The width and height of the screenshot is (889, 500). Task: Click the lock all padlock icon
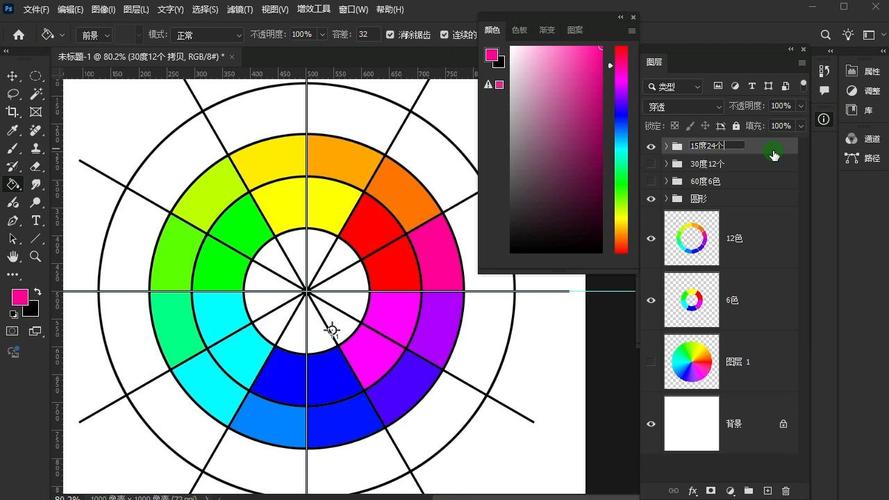[x=736, y=125]
